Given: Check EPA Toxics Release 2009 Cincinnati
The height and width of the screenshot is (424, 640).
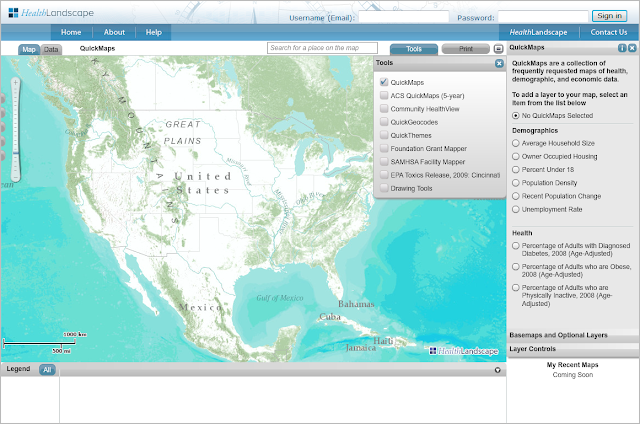Looking at the screenshot, I should click(x=384, y=175).
